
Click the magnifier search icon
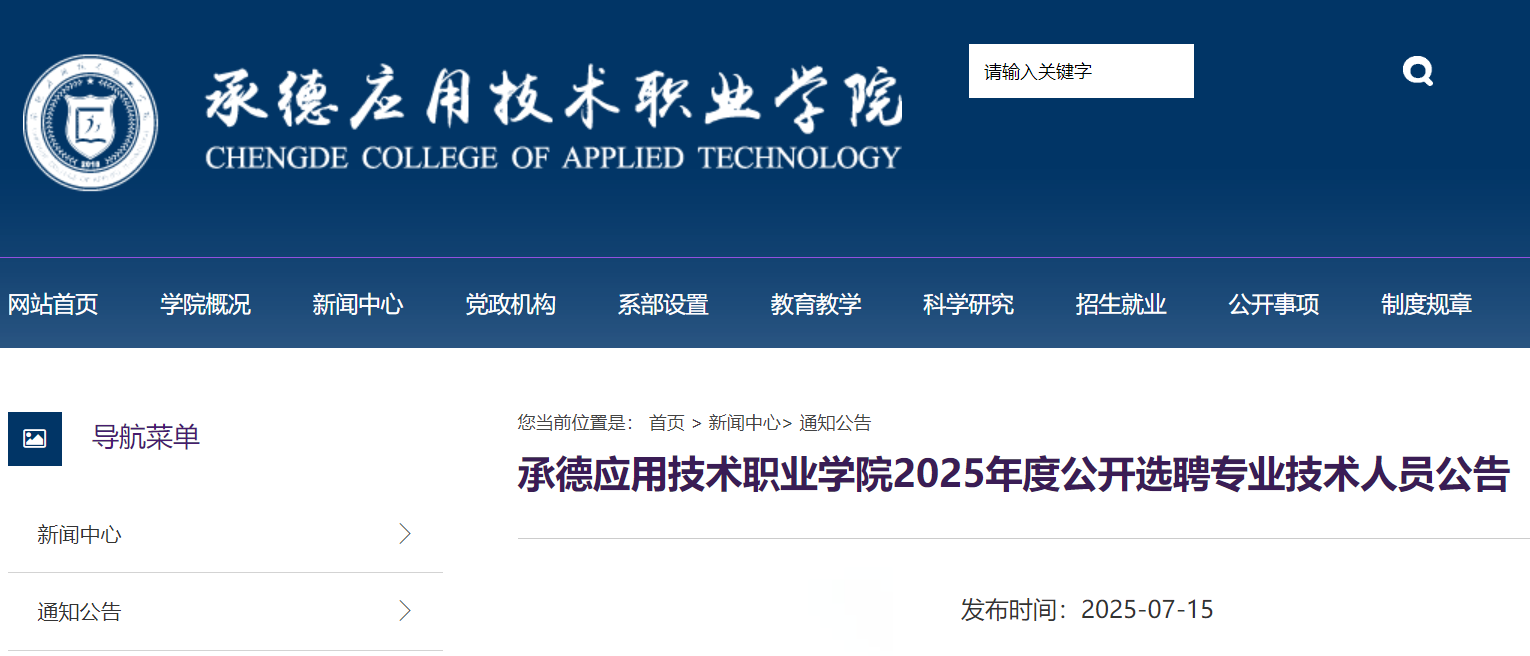coord(1418,71)
